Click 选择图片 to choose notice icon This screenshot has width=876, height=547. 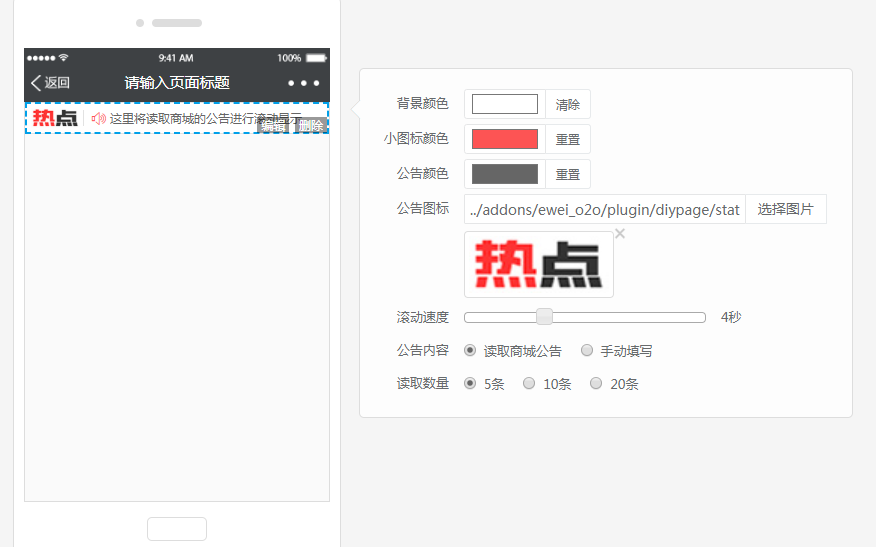click(785, 209)
